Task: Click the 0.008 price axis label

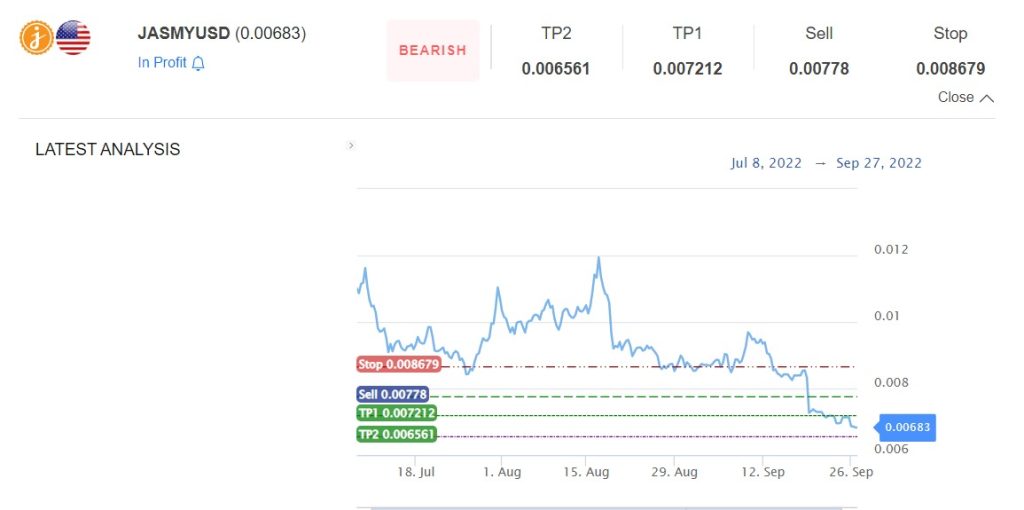Action: click(891, 382)
